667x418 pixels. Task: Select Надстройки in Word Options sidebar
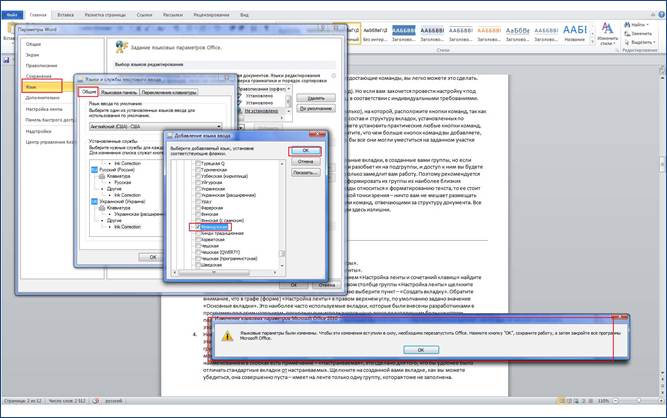tap(38, 131)
